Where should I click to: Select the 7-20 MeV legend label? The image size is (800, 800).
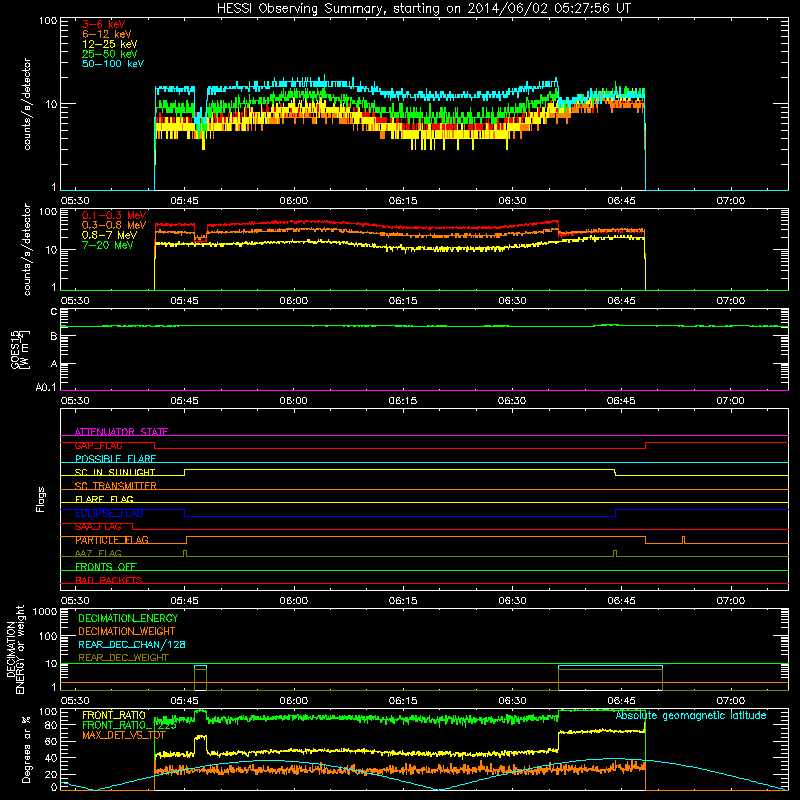click(107, 245)
